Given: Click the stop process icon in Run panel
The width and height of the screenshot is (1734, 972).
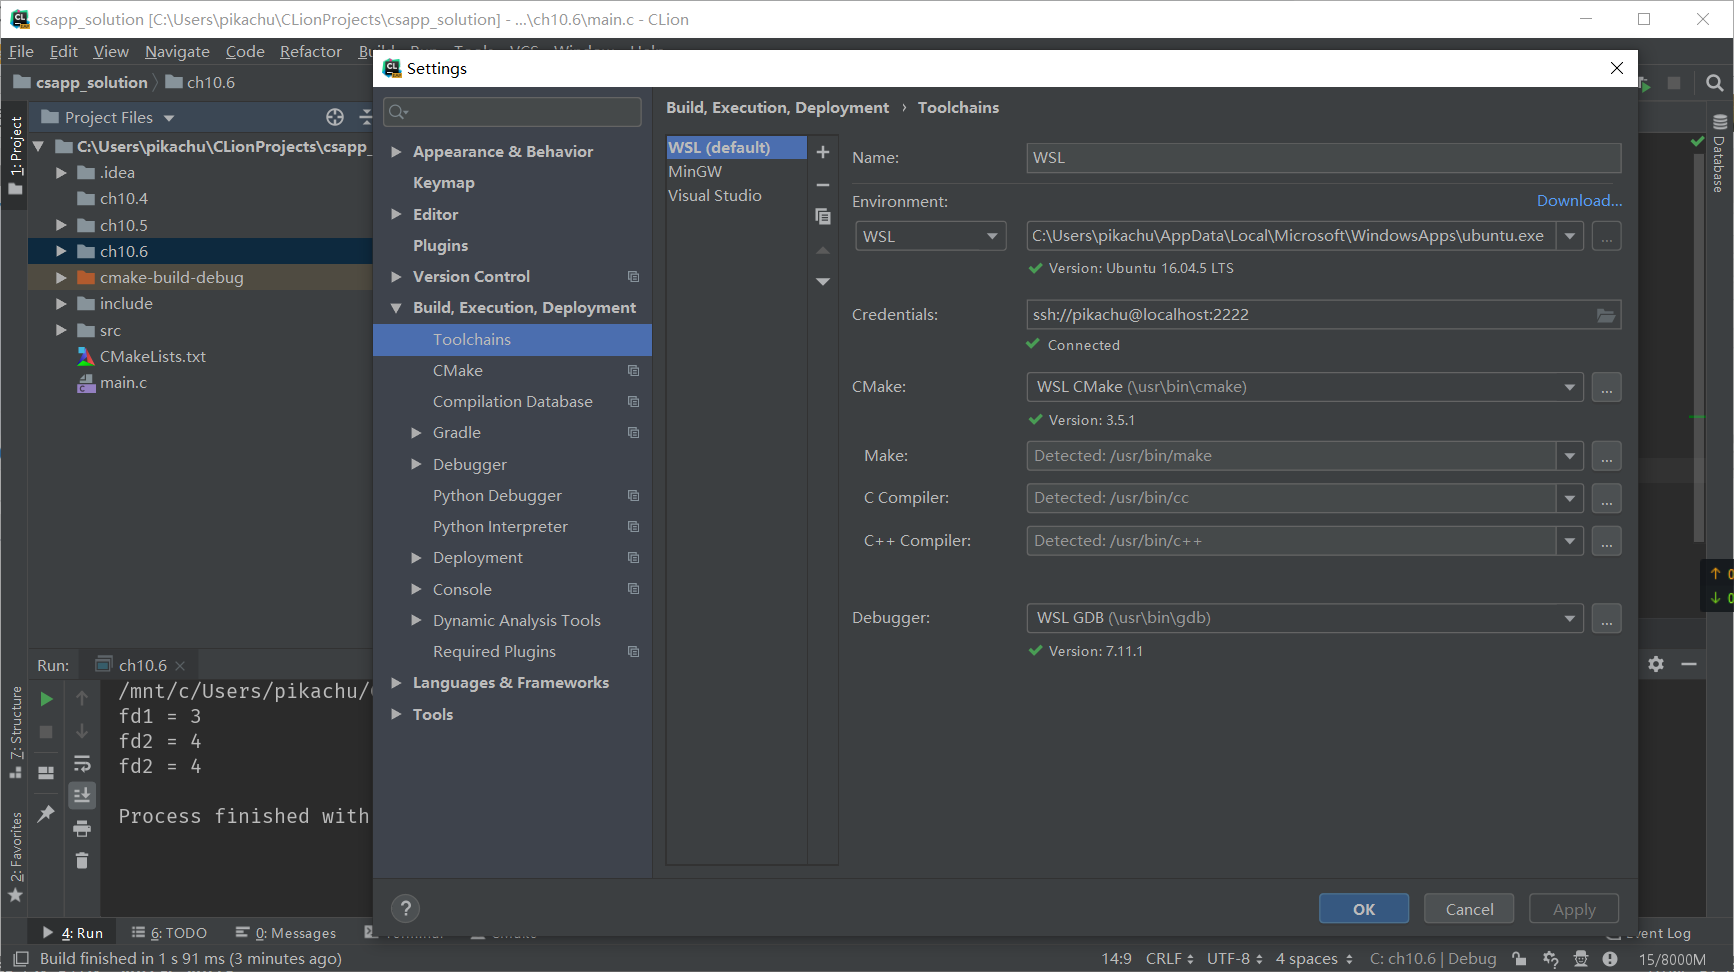Looking at the screenshot, I should (x=46, y=732).
